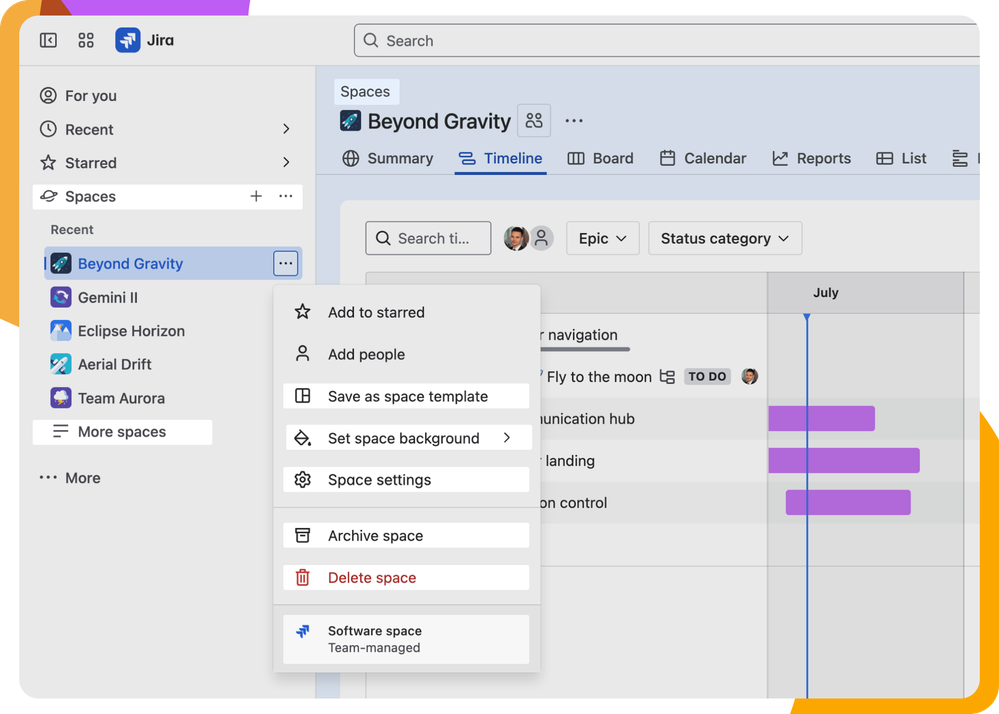This screenshot has width=999, height=714.
Task: Click the Jira logo
Action: pyautogui.click(x=127, y=41)
